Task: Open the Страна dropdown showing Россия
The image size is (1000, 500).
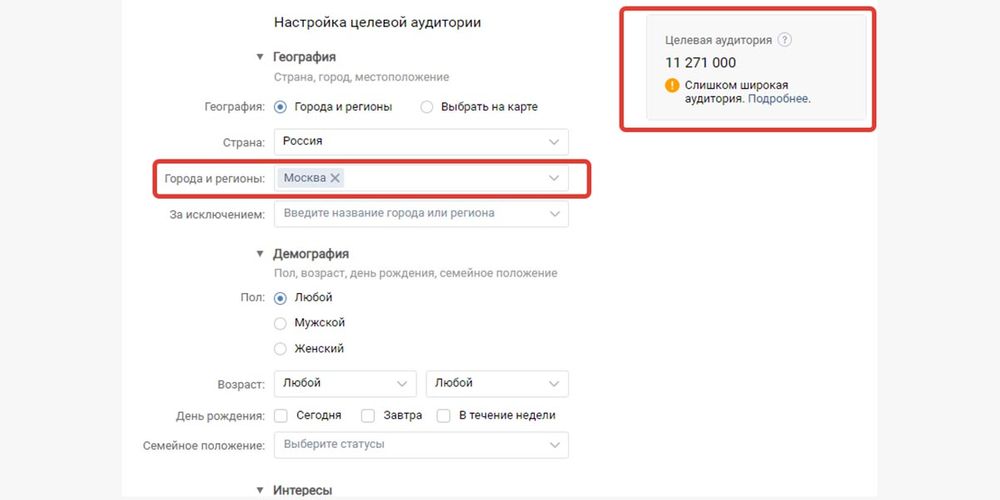Action: click(421, 142)
